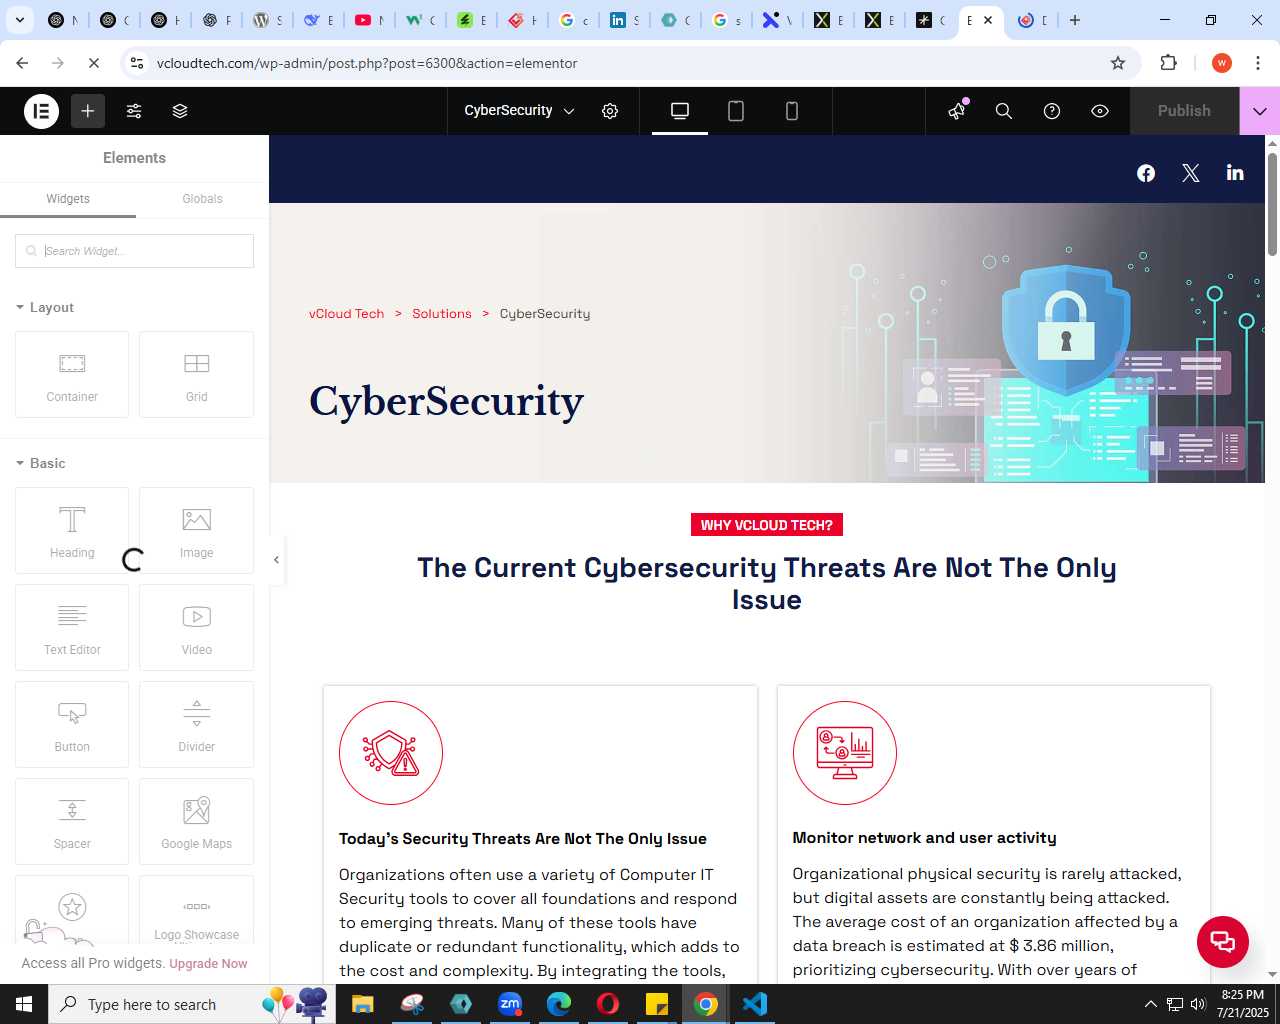This screenshot has width=1280, height=1024.
Task: Click the Add Element plus icon
Action: (88, 111)
